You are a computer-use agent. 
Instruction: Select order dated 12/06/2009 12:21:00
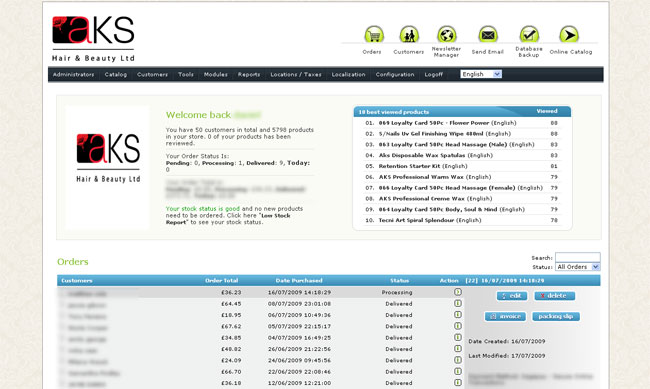(x=299, y=383)
